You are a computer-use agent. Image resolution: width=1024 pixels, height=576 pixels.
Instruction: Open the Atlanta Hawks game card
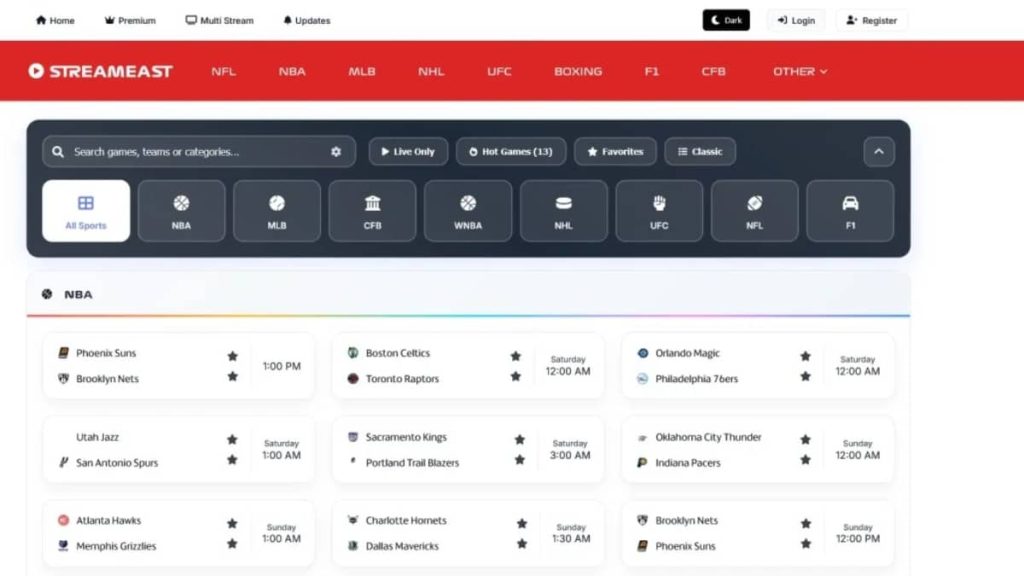(x=178, y=533)
